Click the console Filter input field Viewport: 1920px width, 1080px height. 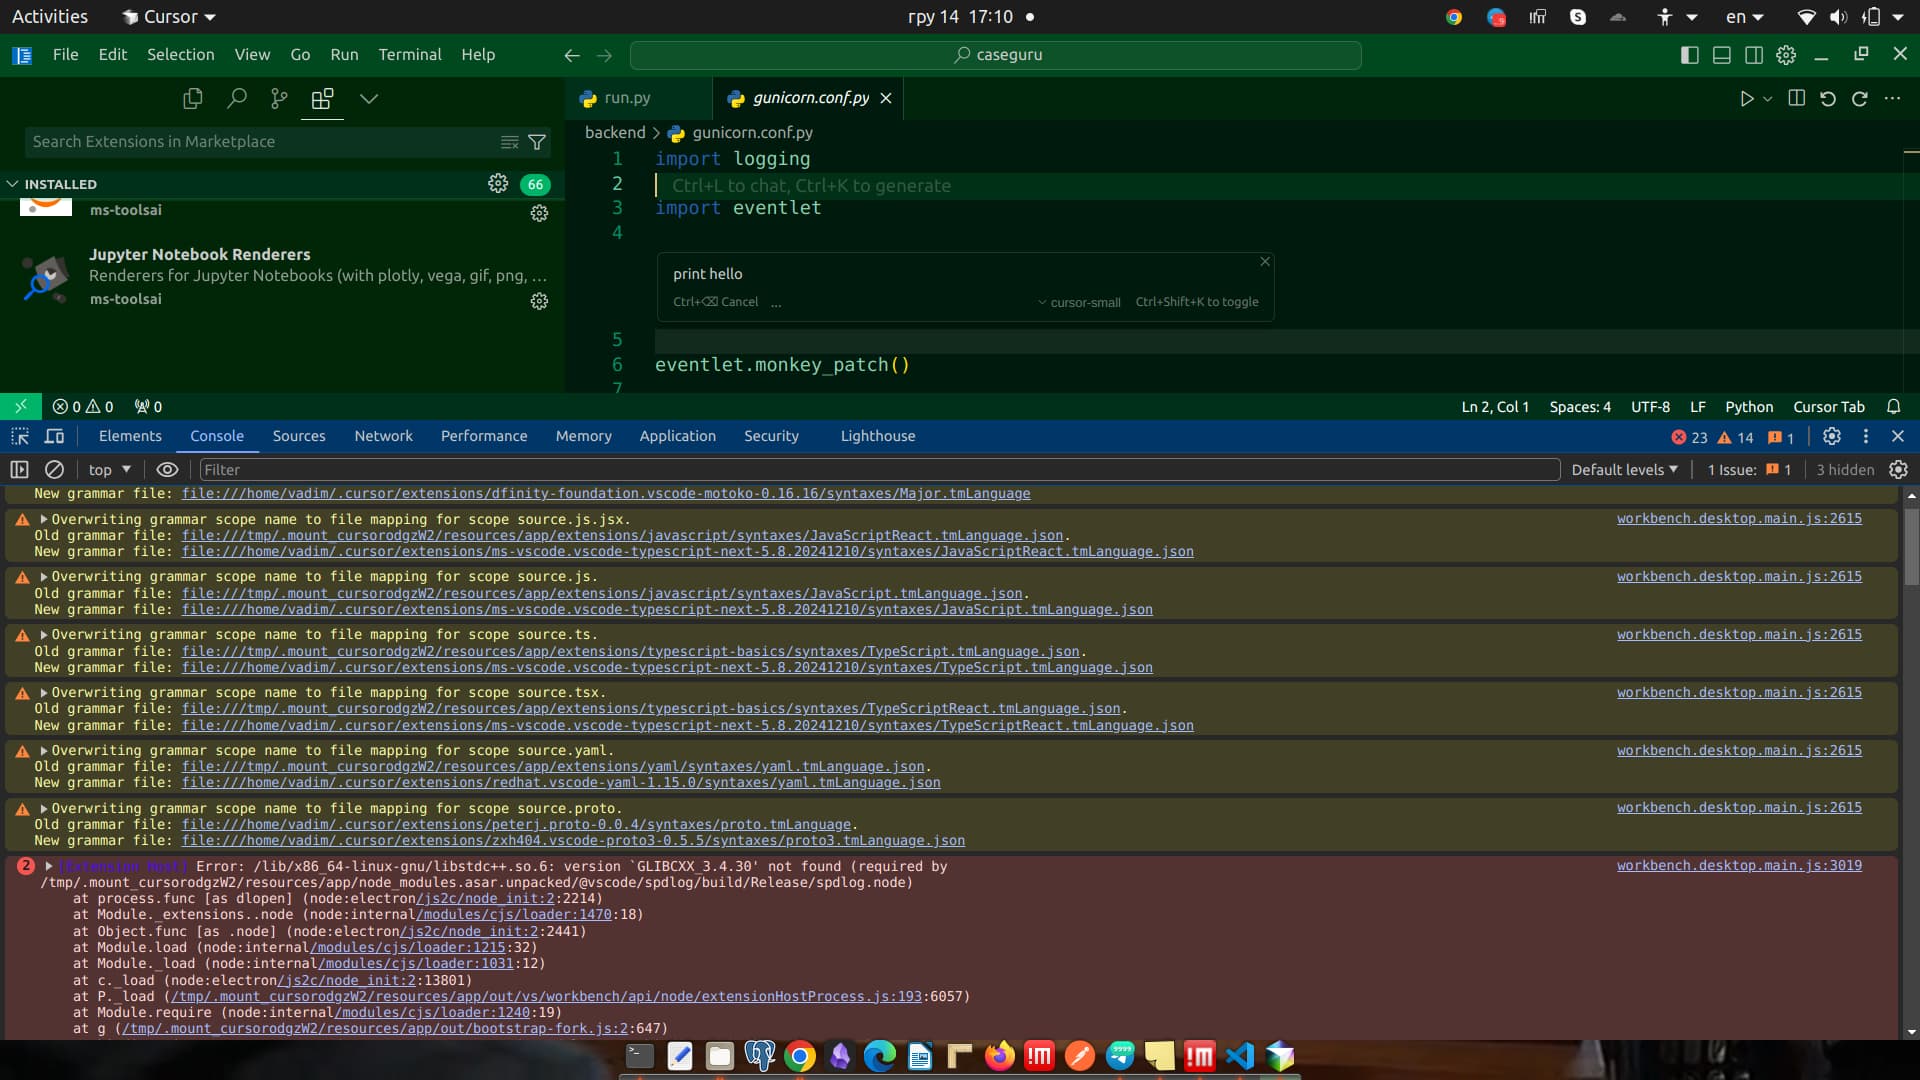[x=879, y=469]
